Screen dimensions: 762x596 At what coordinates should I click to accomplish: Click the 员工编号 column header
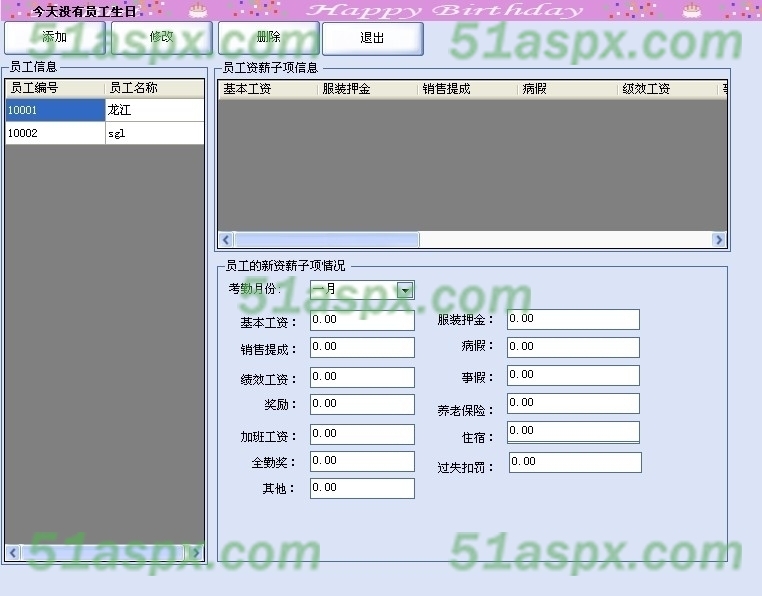pyautogui.click(x=55, y=88)
